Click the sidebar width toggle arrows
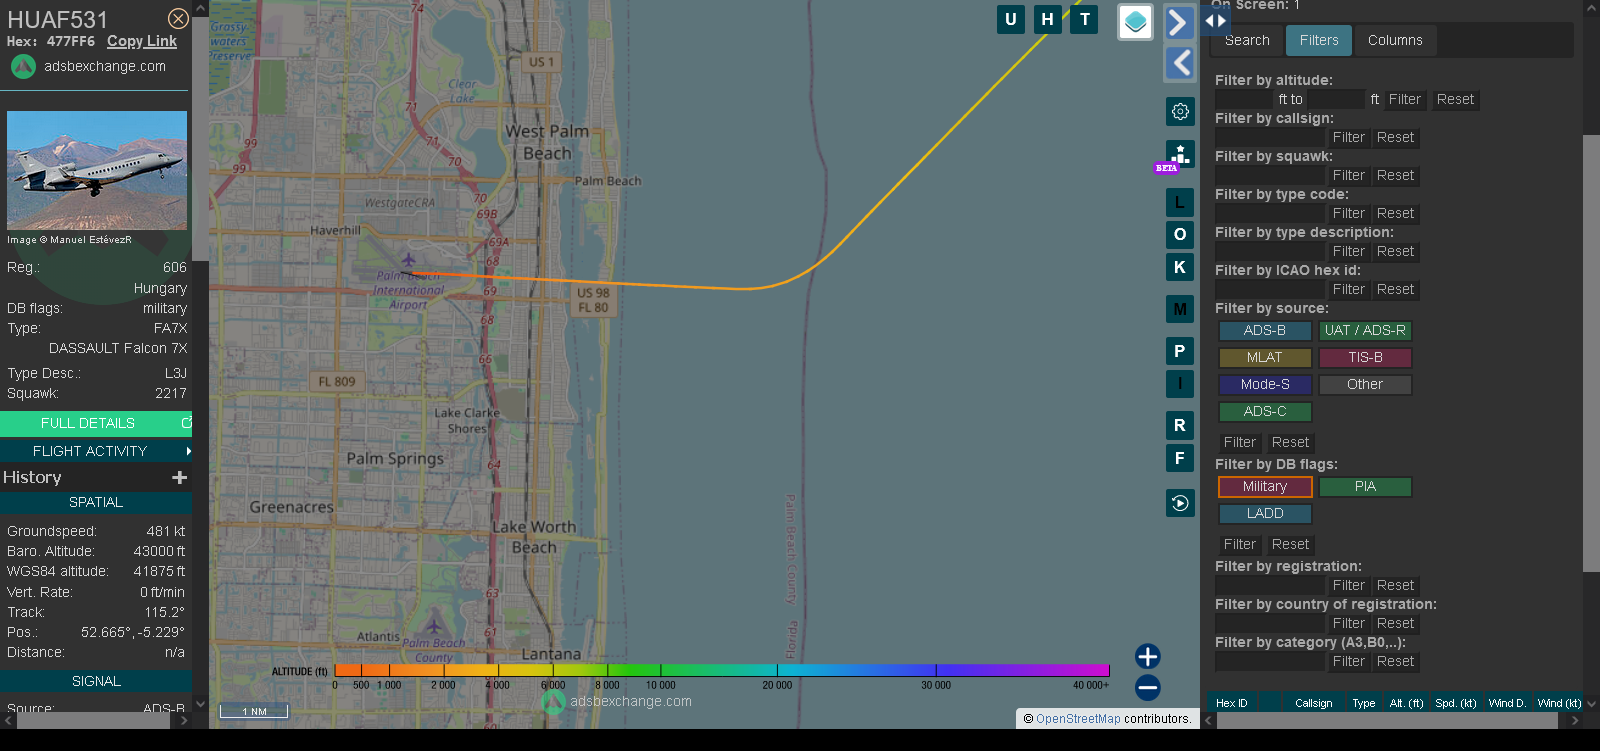The height and width of the screenshot is (751, 1600). click(1215, 20)
